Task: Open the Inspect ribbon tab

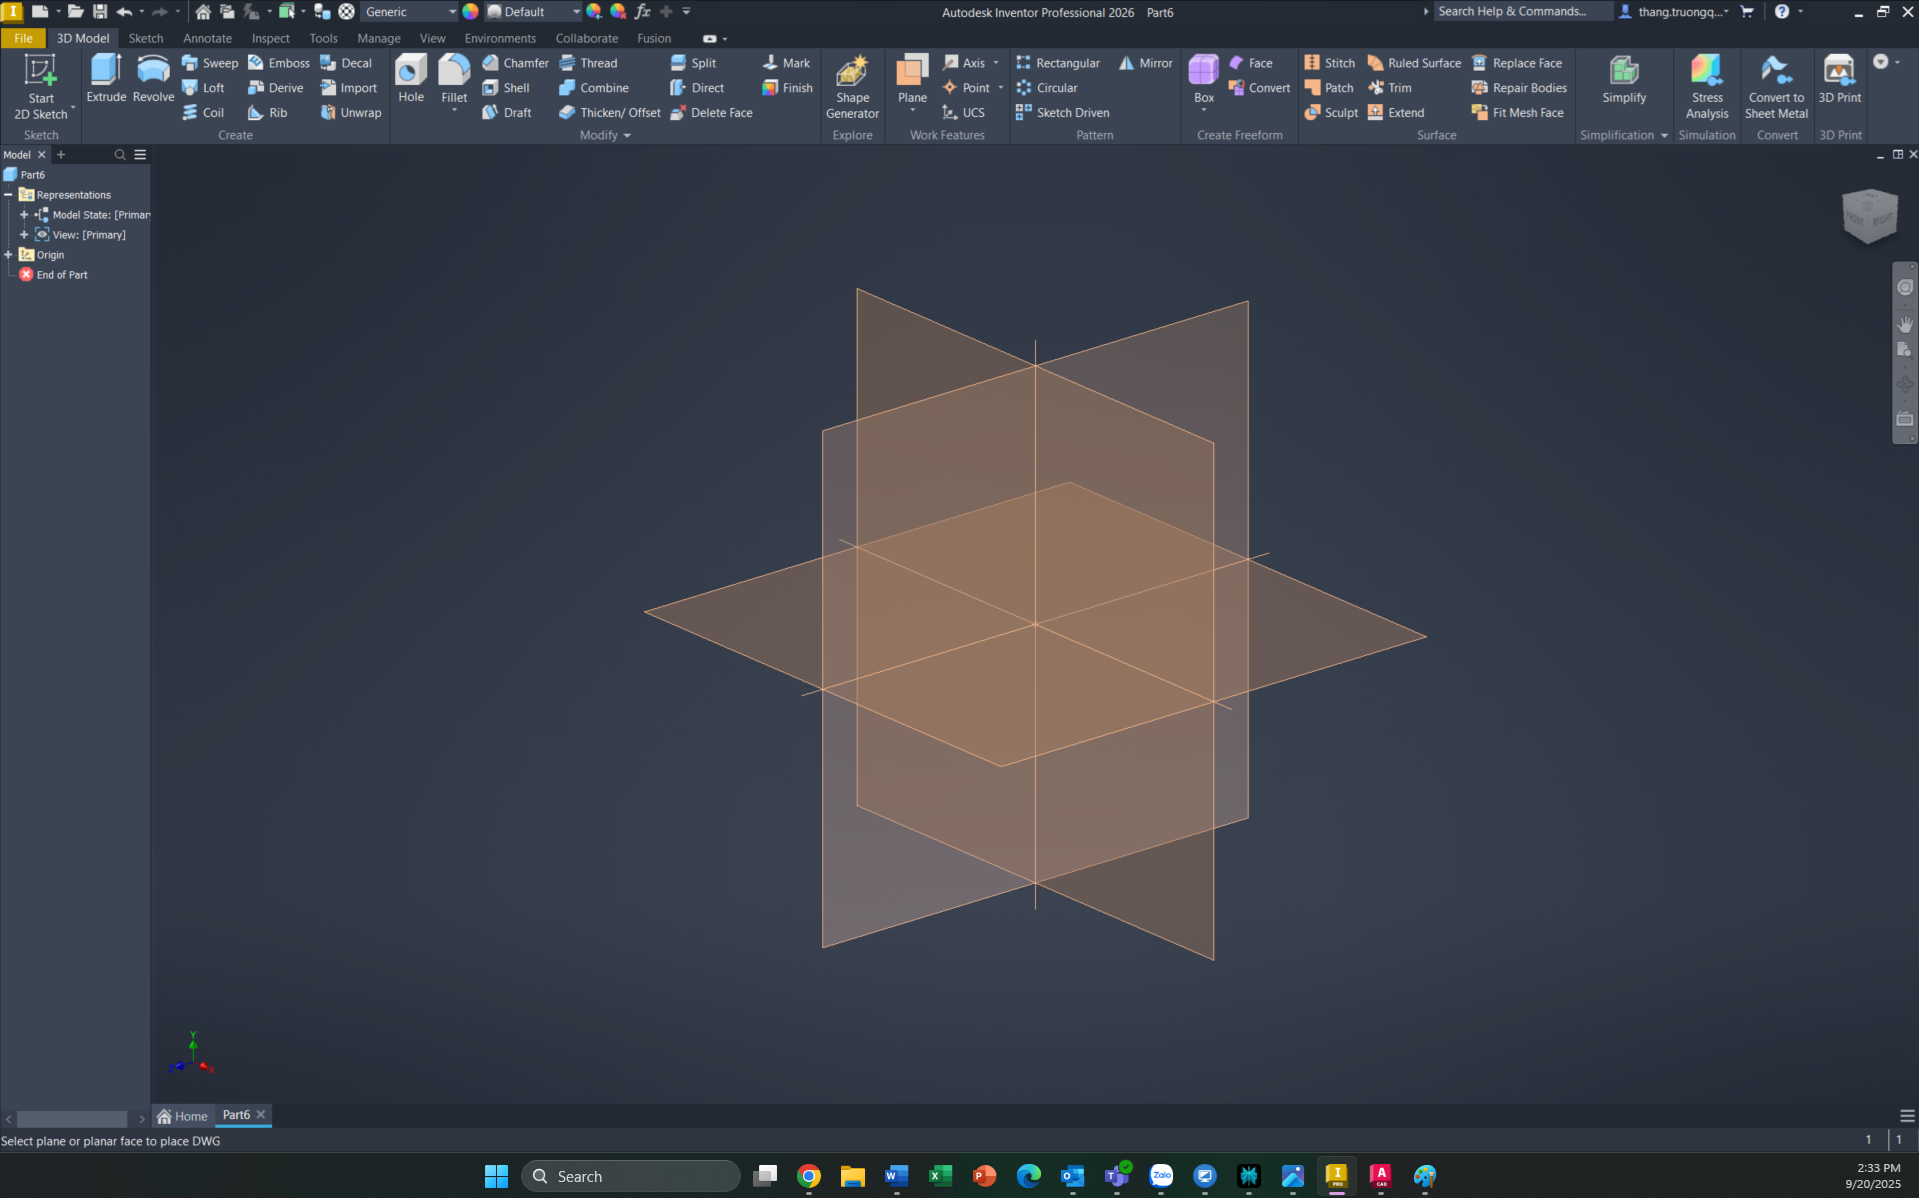Action: (270, 38)
